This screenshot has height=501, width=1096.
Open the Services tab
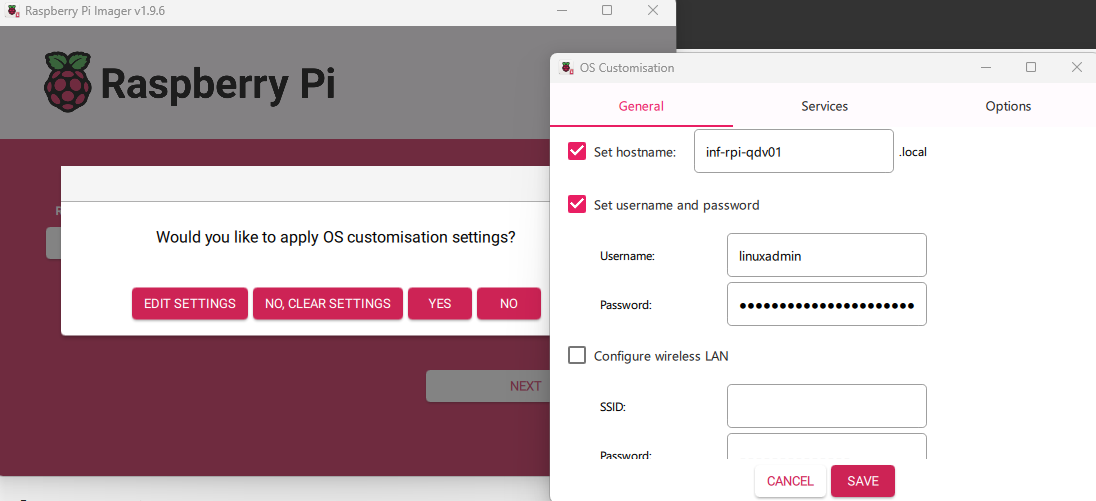click(824, 106)
